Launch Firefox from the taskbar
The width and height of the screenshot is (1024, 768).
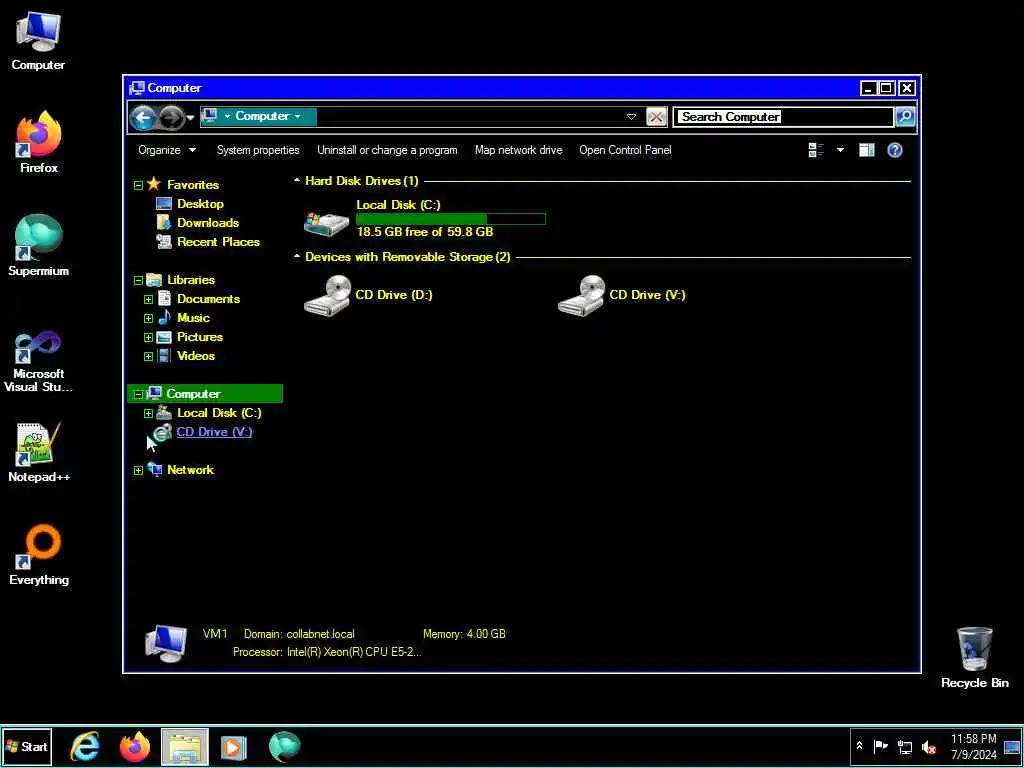tap(135, 747)
